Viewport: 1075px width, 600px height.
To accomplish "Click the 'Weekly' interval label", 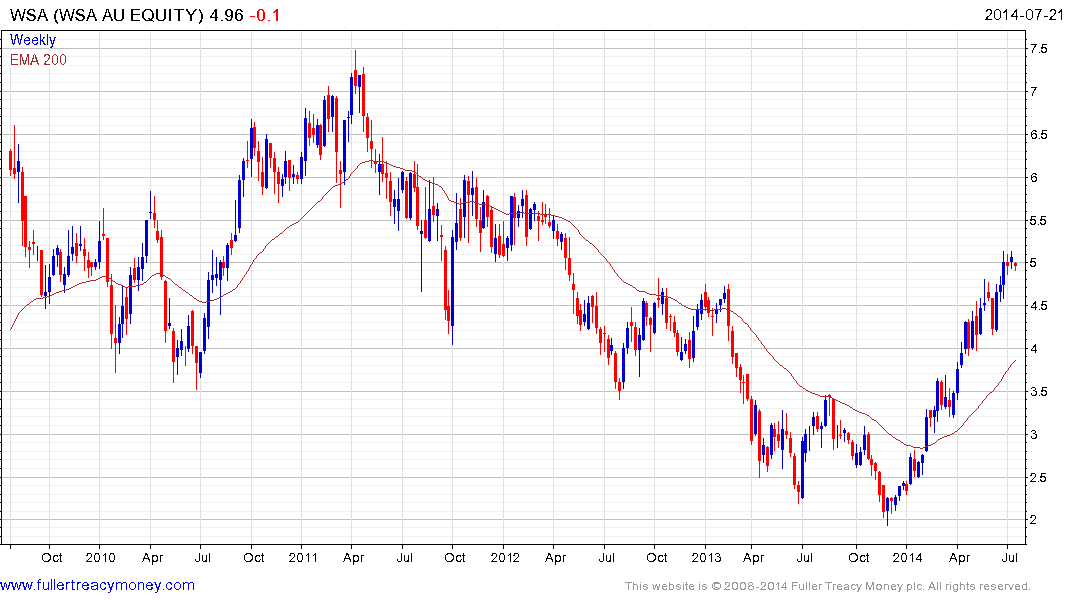I will (x=33, y=40).
